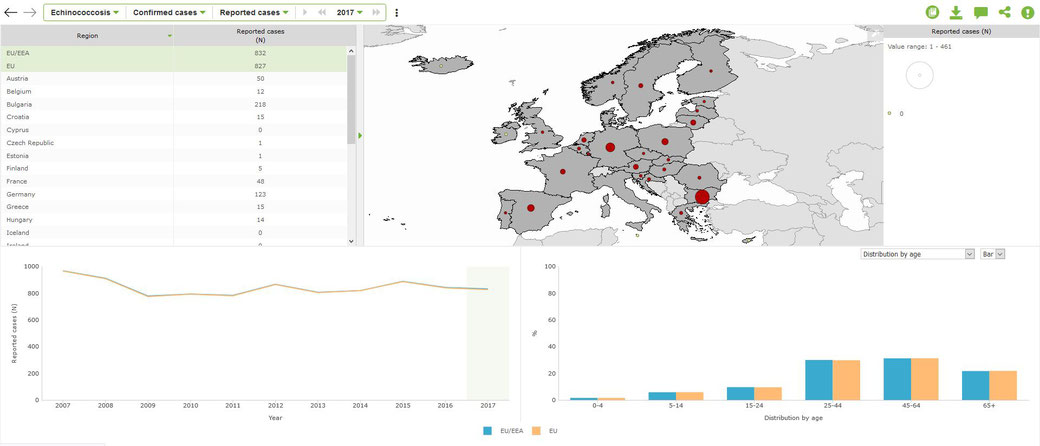Click the table scrollbar up arrow

tap(352, 51)
